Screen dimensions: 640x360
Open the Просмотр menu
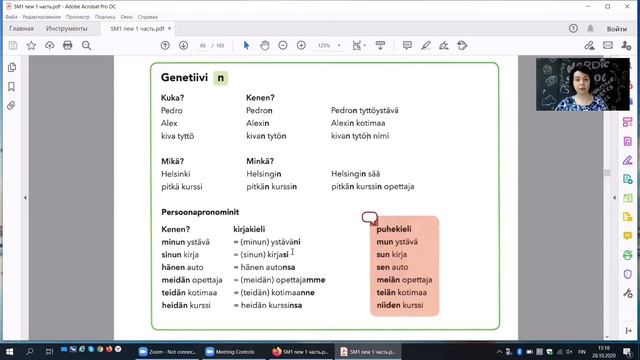(x=78, y=17)
